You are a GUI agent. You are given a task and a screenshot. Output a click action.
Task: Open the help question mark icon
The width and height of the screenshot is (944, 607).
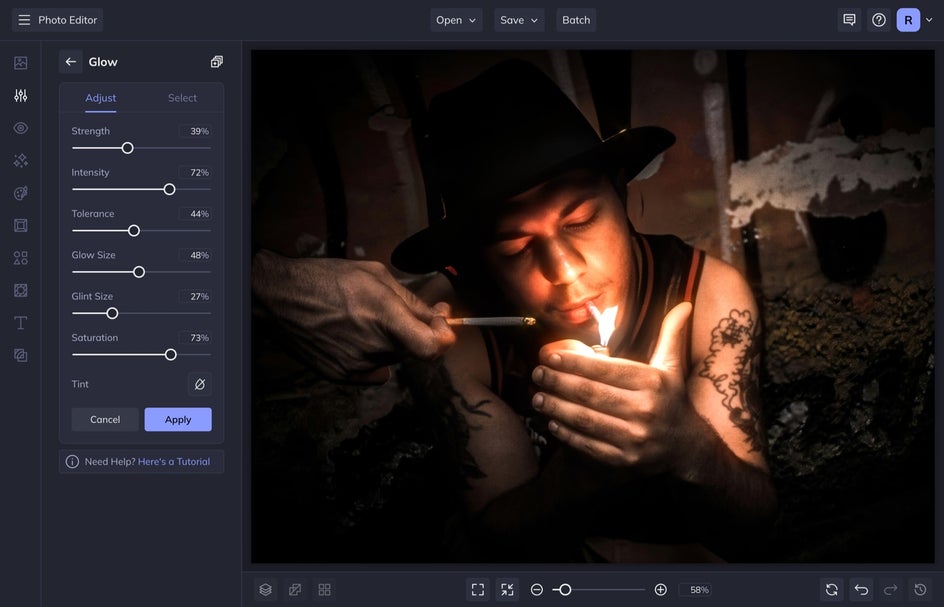point(879,20)
